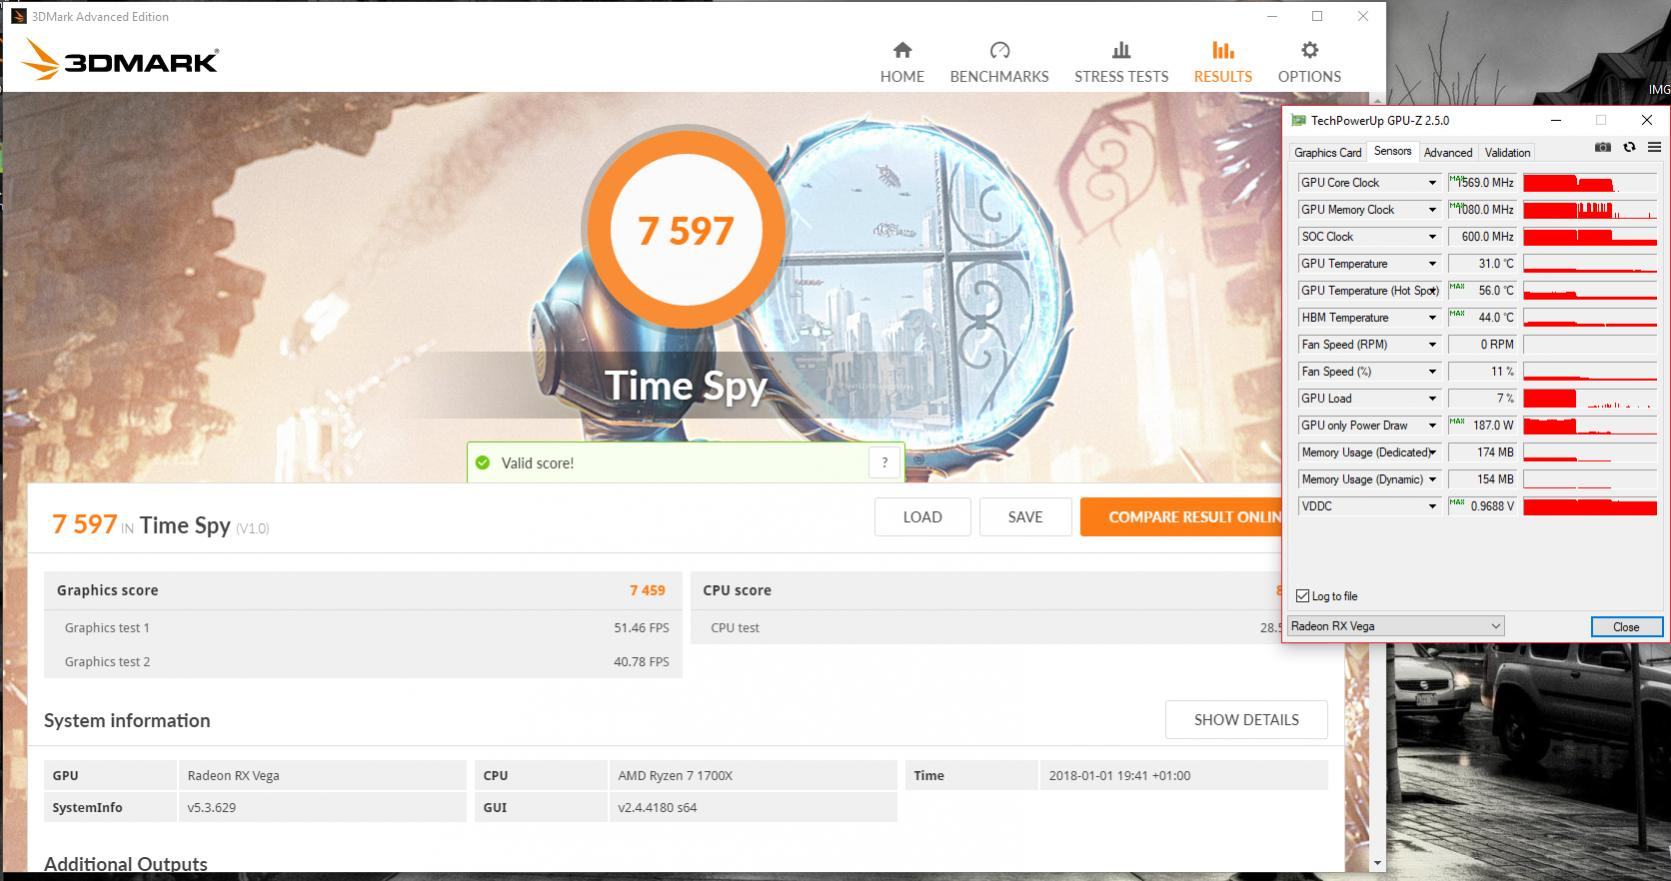Click the CPU test row label
Screen dimensions: 1671x881
coord(735,628)
